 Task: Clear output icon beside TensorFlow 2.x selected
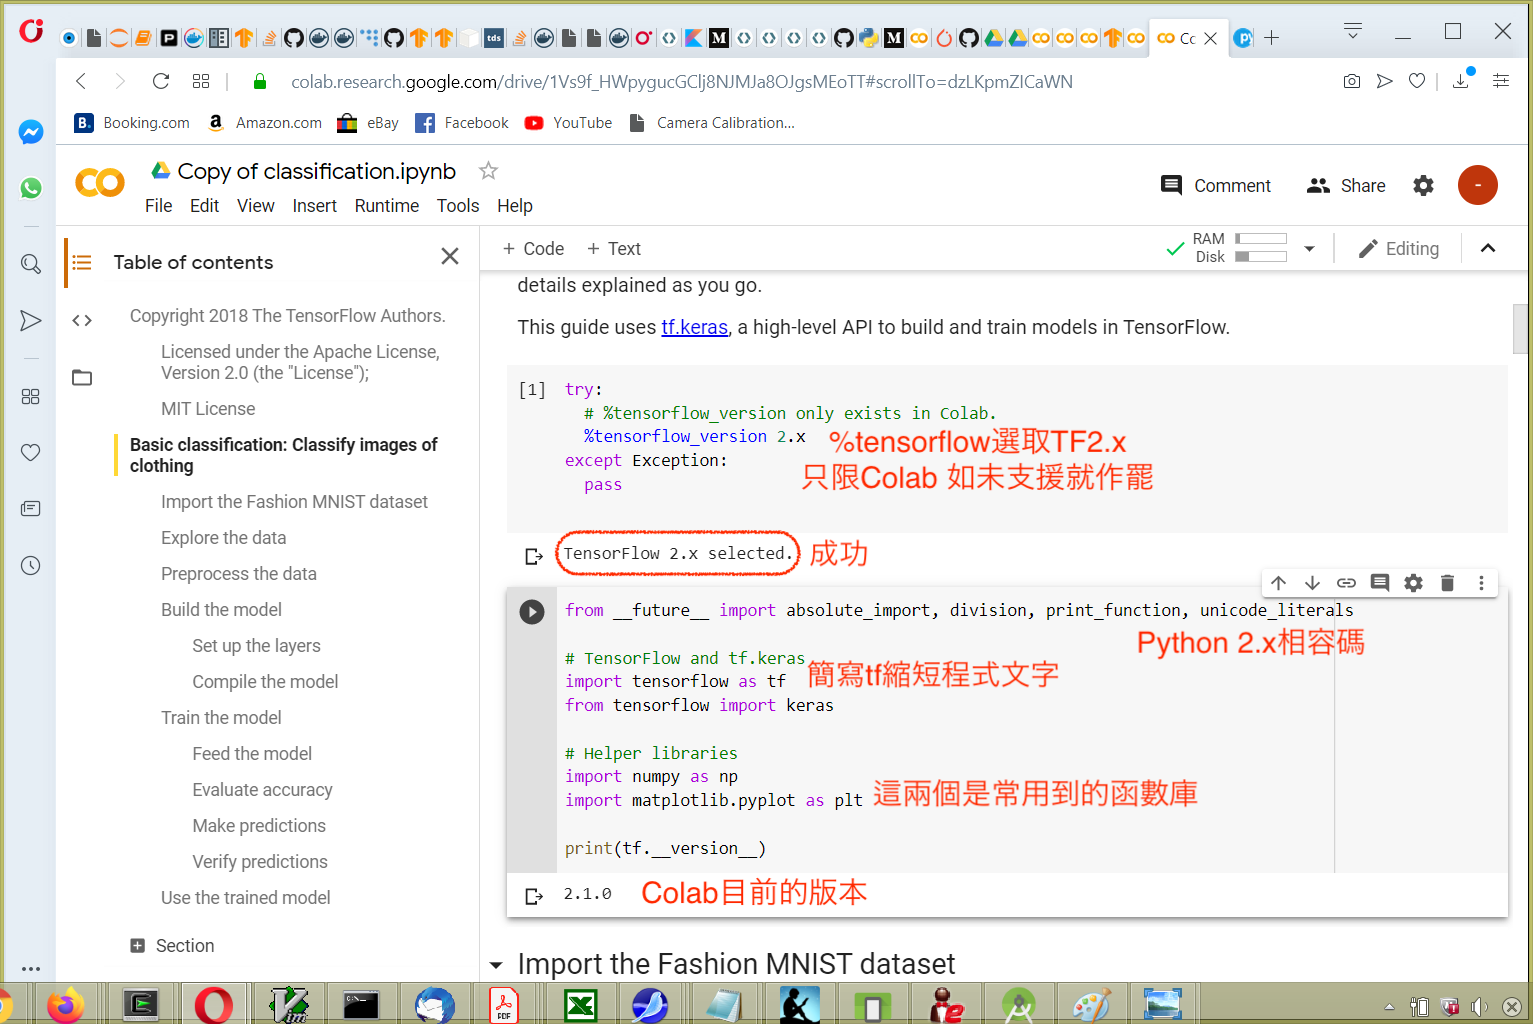tap(534, 555)
